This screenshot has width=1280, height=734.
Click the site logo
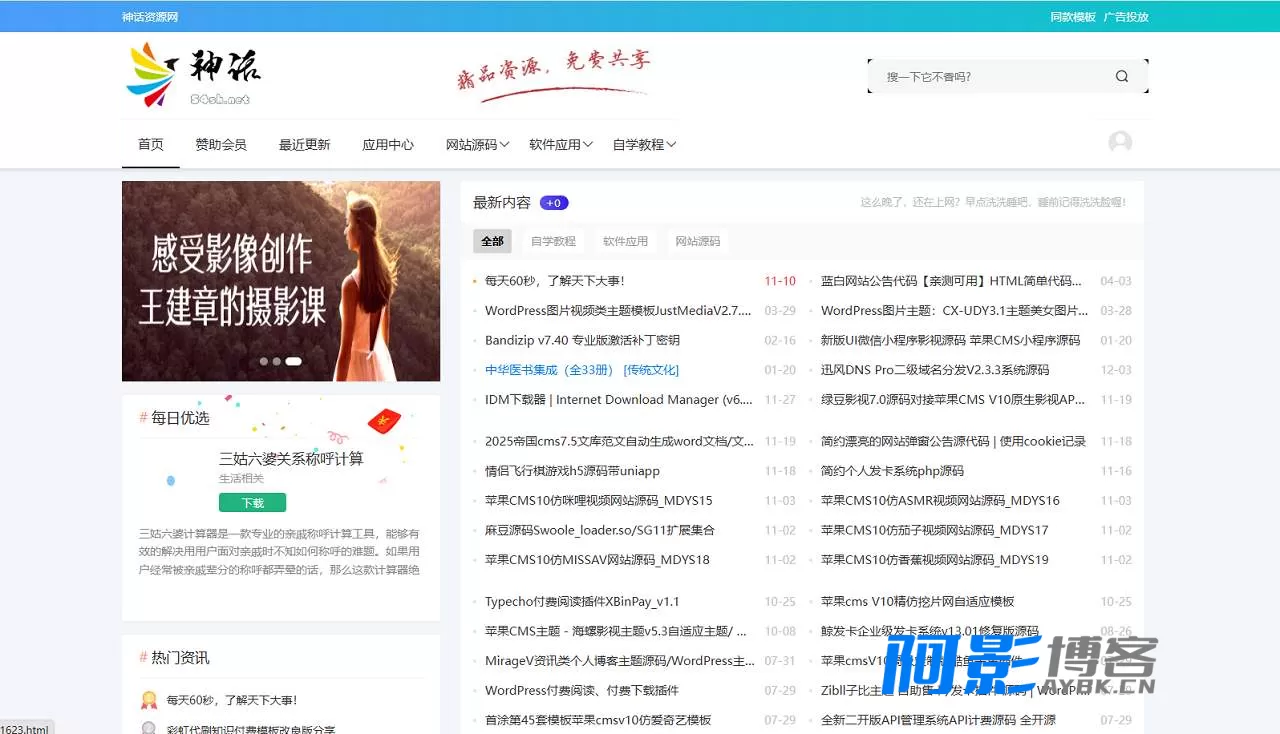(194, 75)
